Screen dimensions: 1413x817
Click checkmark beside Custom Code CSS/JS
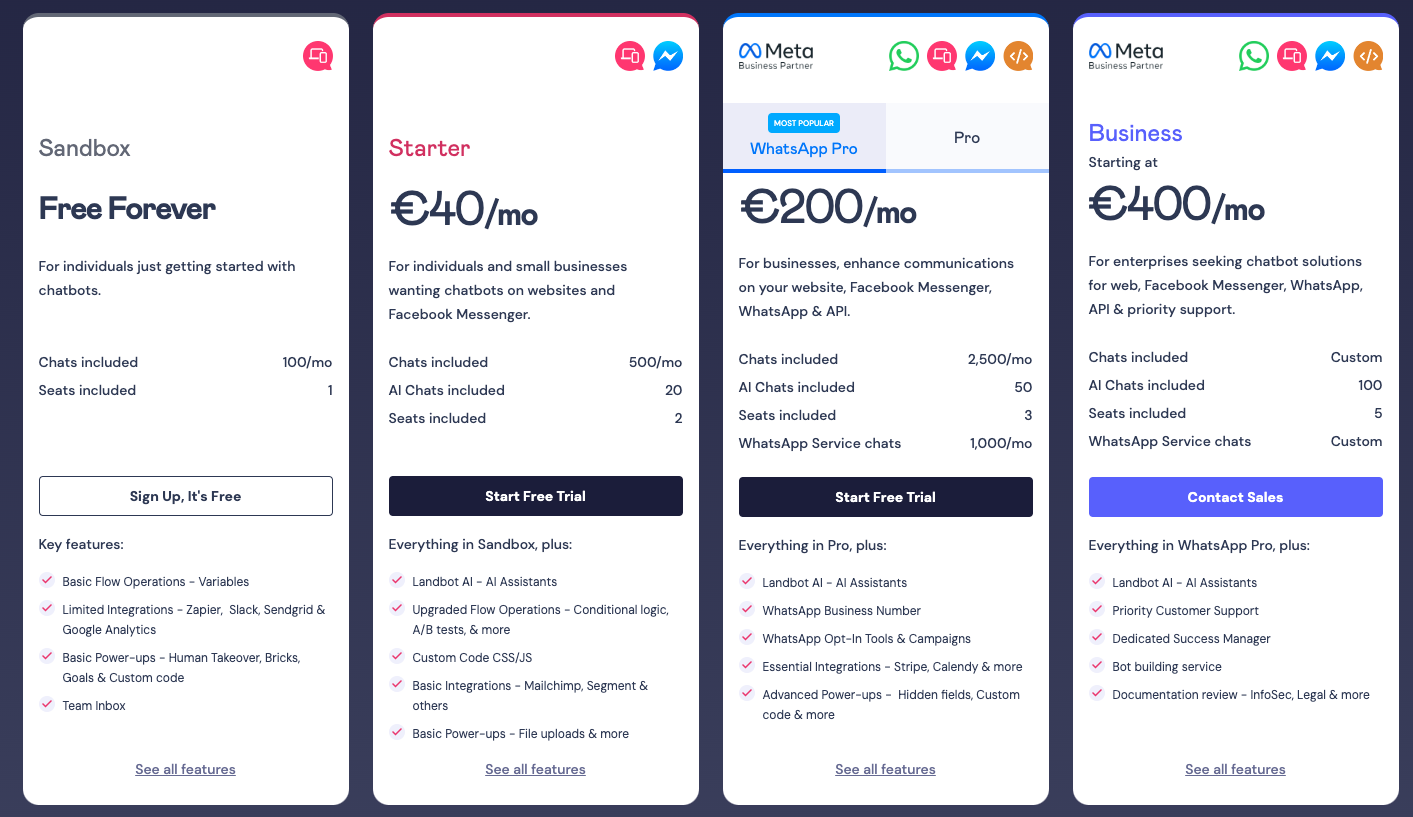[x=397, y=656]
